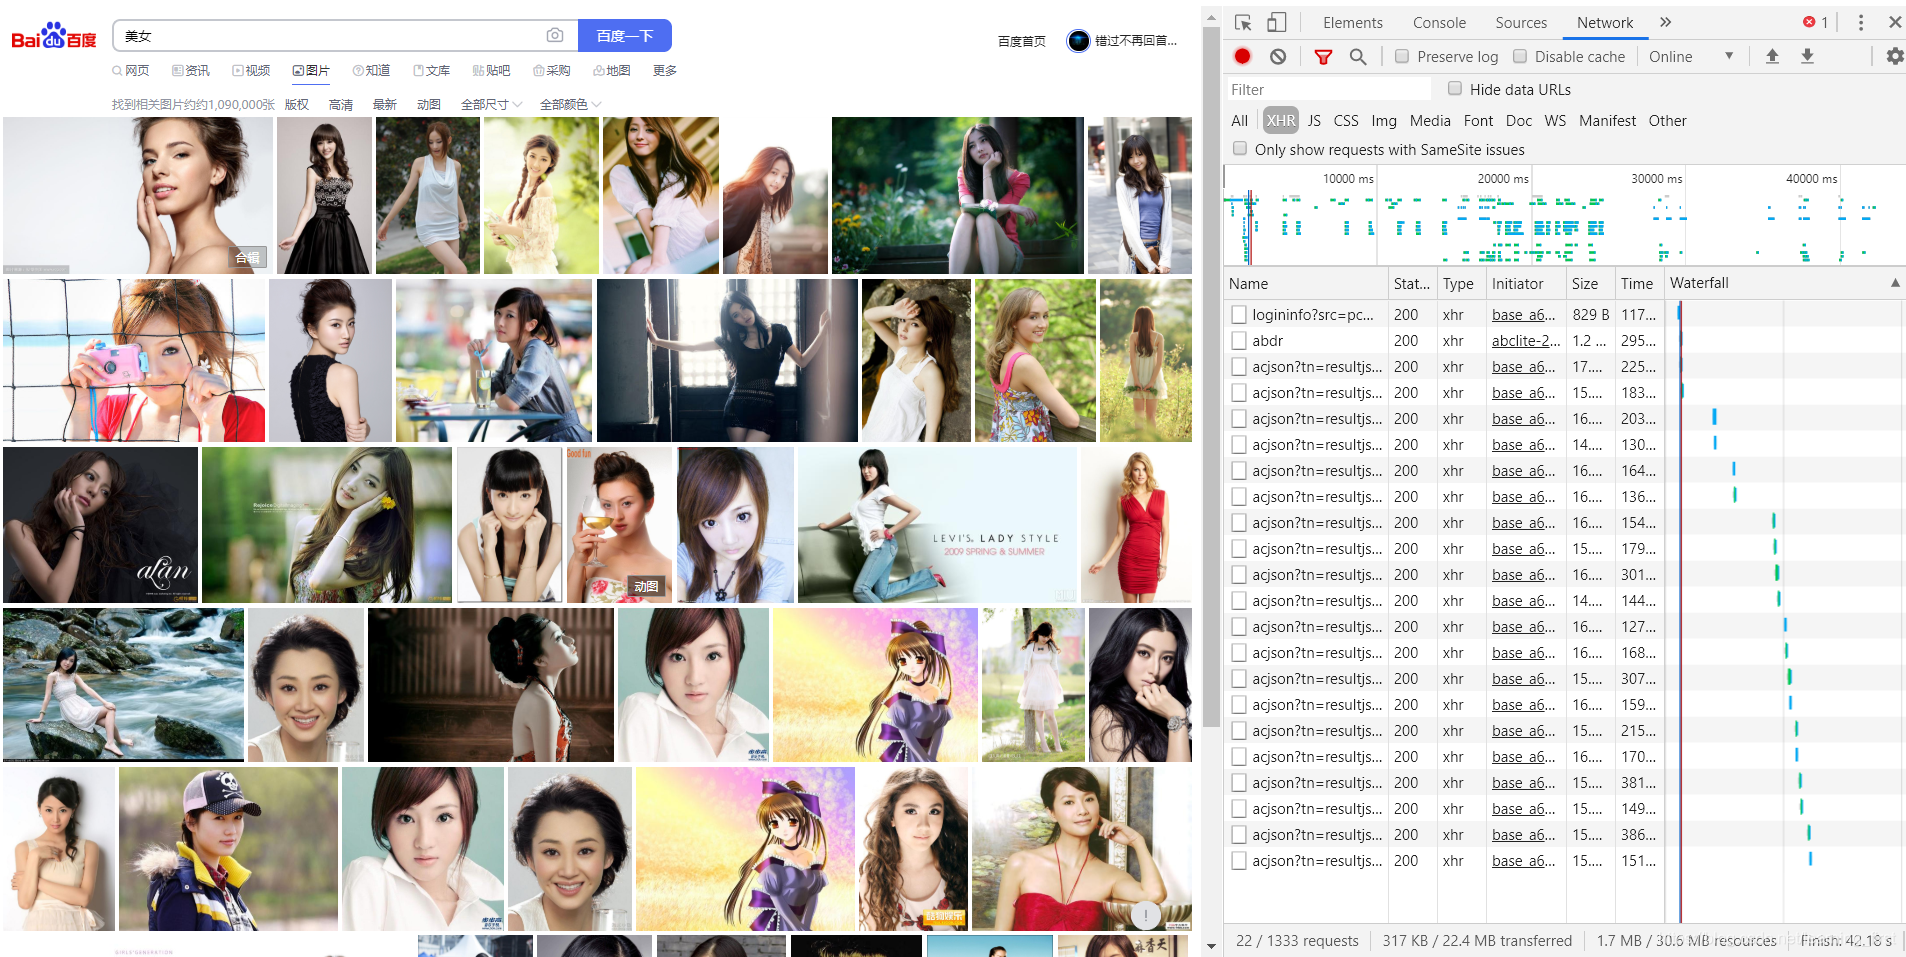Check the abdr request row checkbox
Screen dimensions: 1906x957
1239,340
